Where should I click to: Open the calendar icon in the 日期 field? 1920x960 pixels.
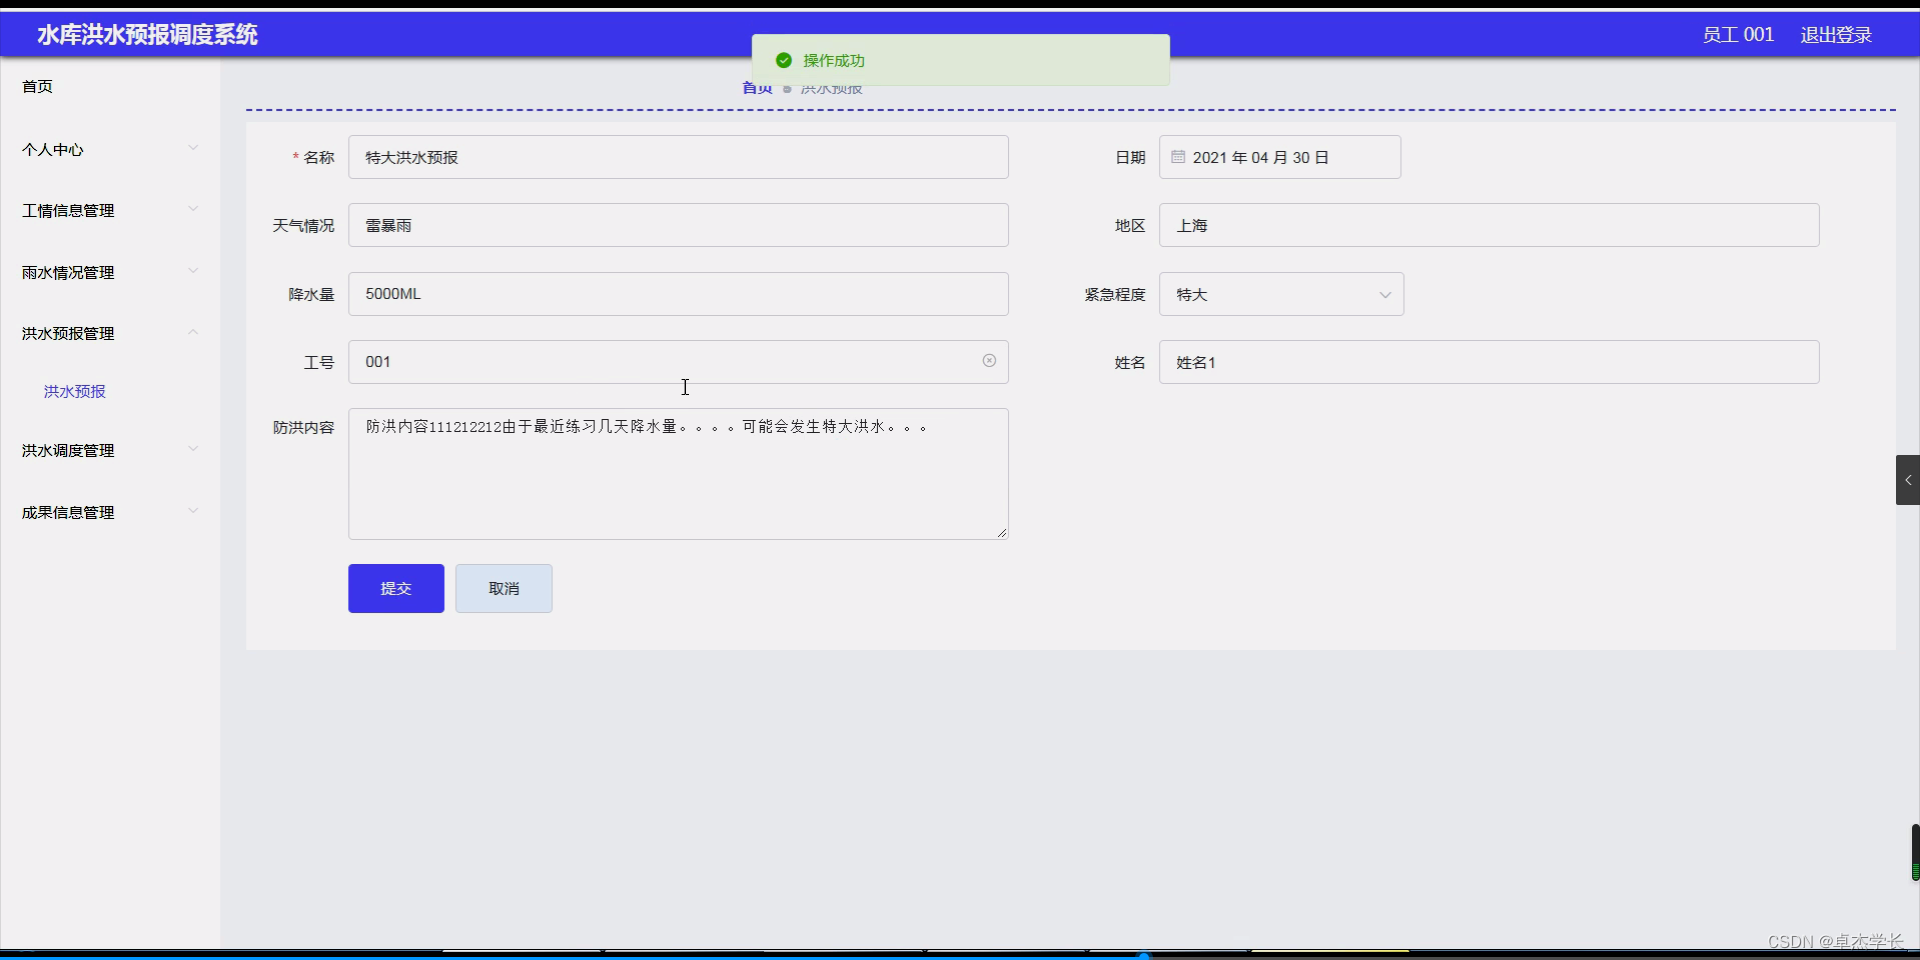1178,157
